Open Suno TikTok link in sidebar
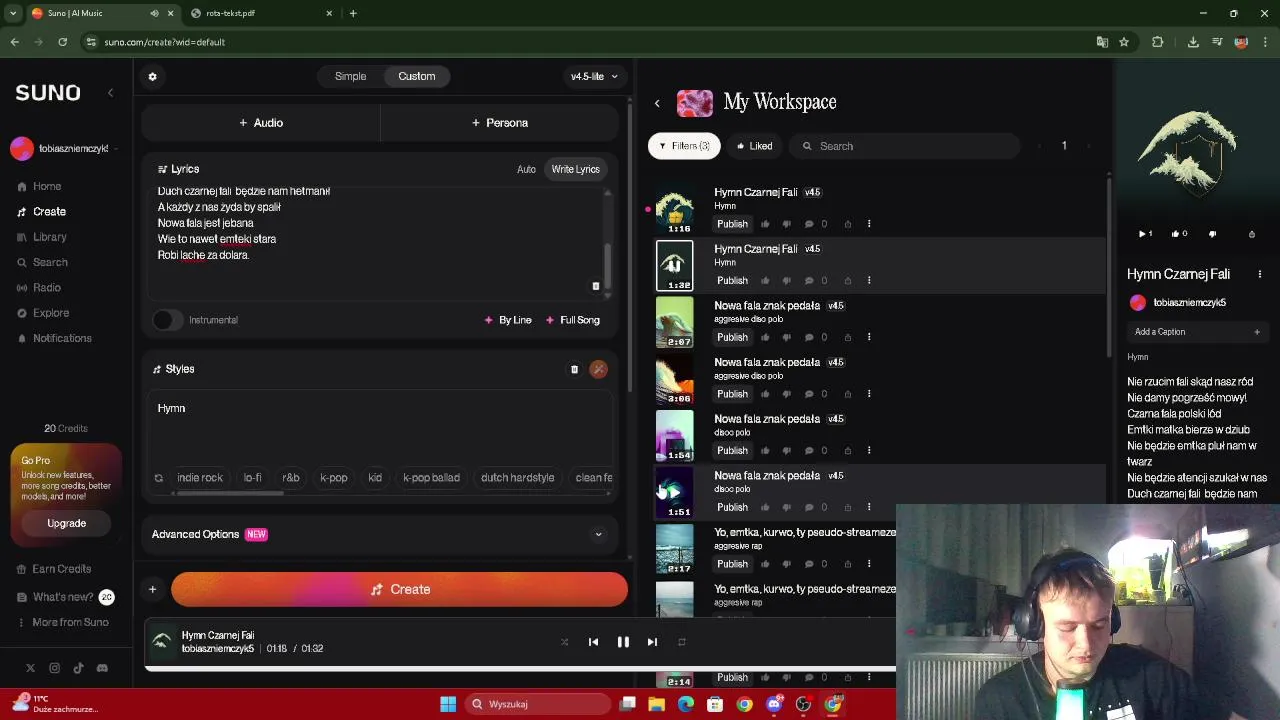This screenshot has height=720, width=1280. (78, 668)
